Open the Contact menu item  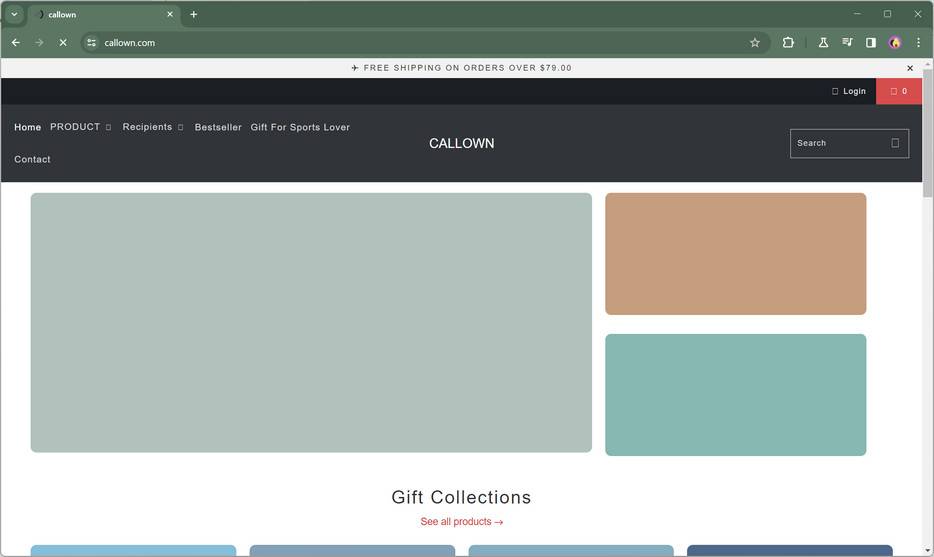click(x=32, y=159)
